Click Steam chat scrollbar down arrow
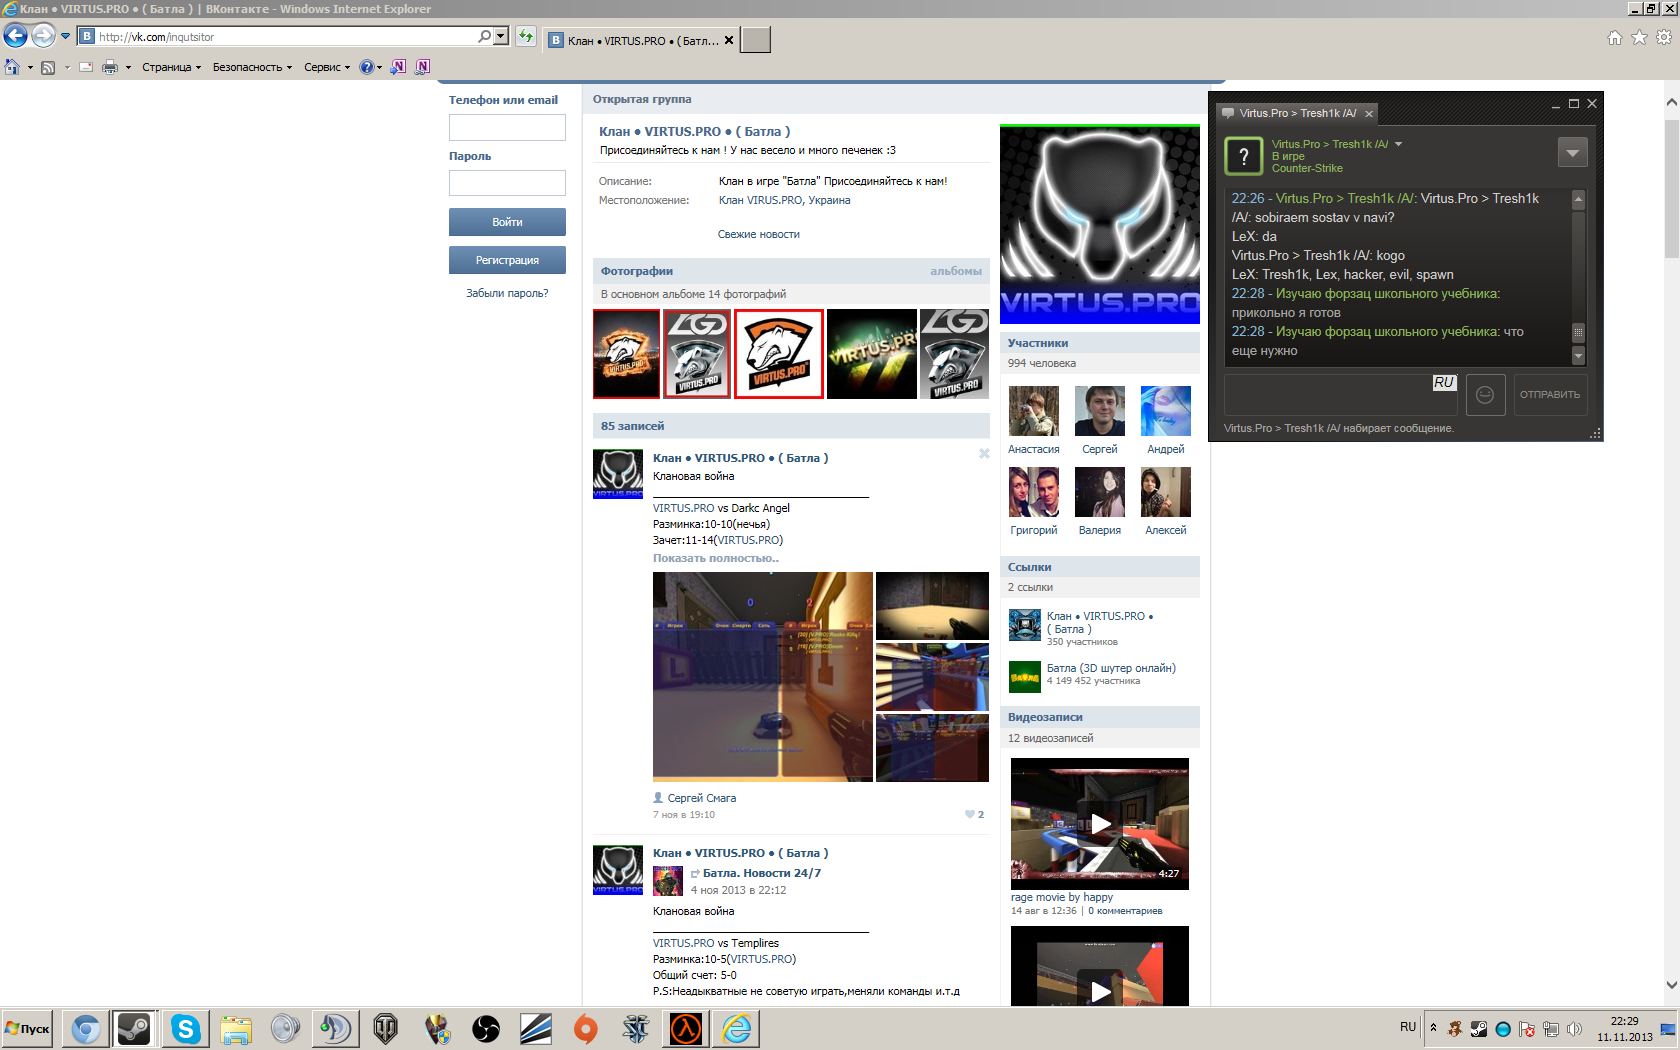This screenshot has height=1050, width=1680. pos(1579,356)
